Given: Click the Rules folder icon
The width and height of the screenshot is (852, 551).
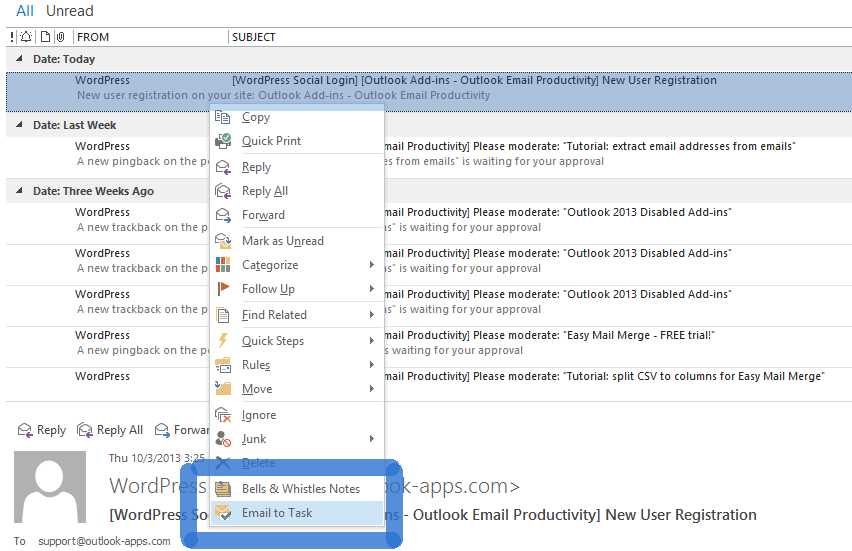Looking at the screenshot, I should pyautogui.click(x=223, y=365).
